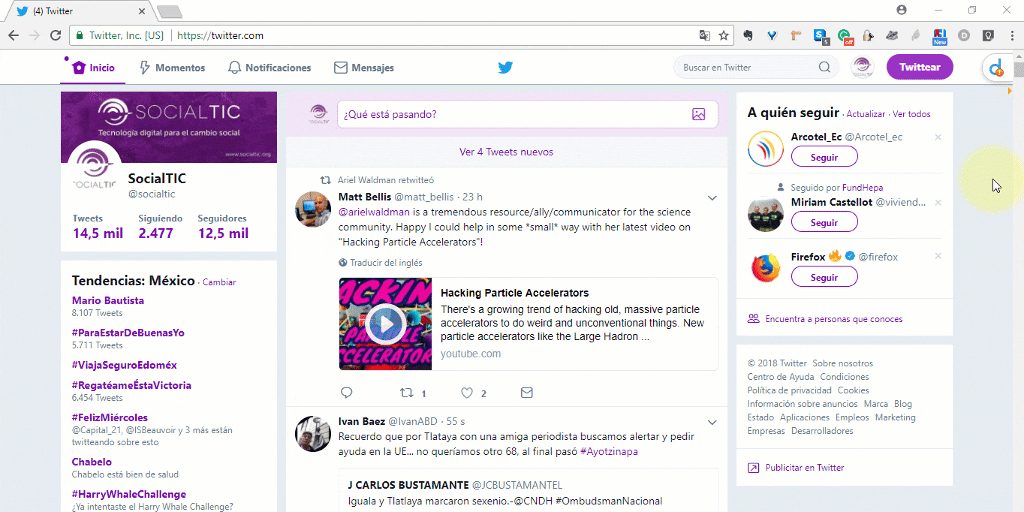Open the Chabelo trend
Image resolution: width=1024 pixels, height=512 pixels.
click(91, 462)
